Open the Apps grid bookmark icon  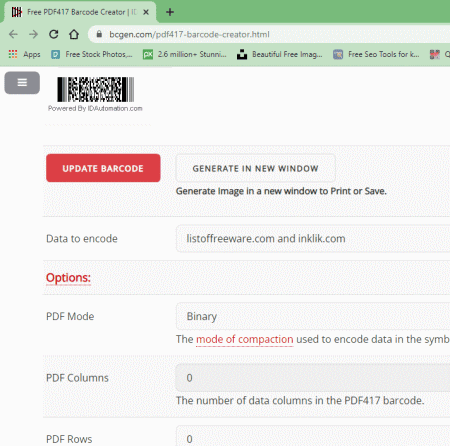[x=13, y=54]
